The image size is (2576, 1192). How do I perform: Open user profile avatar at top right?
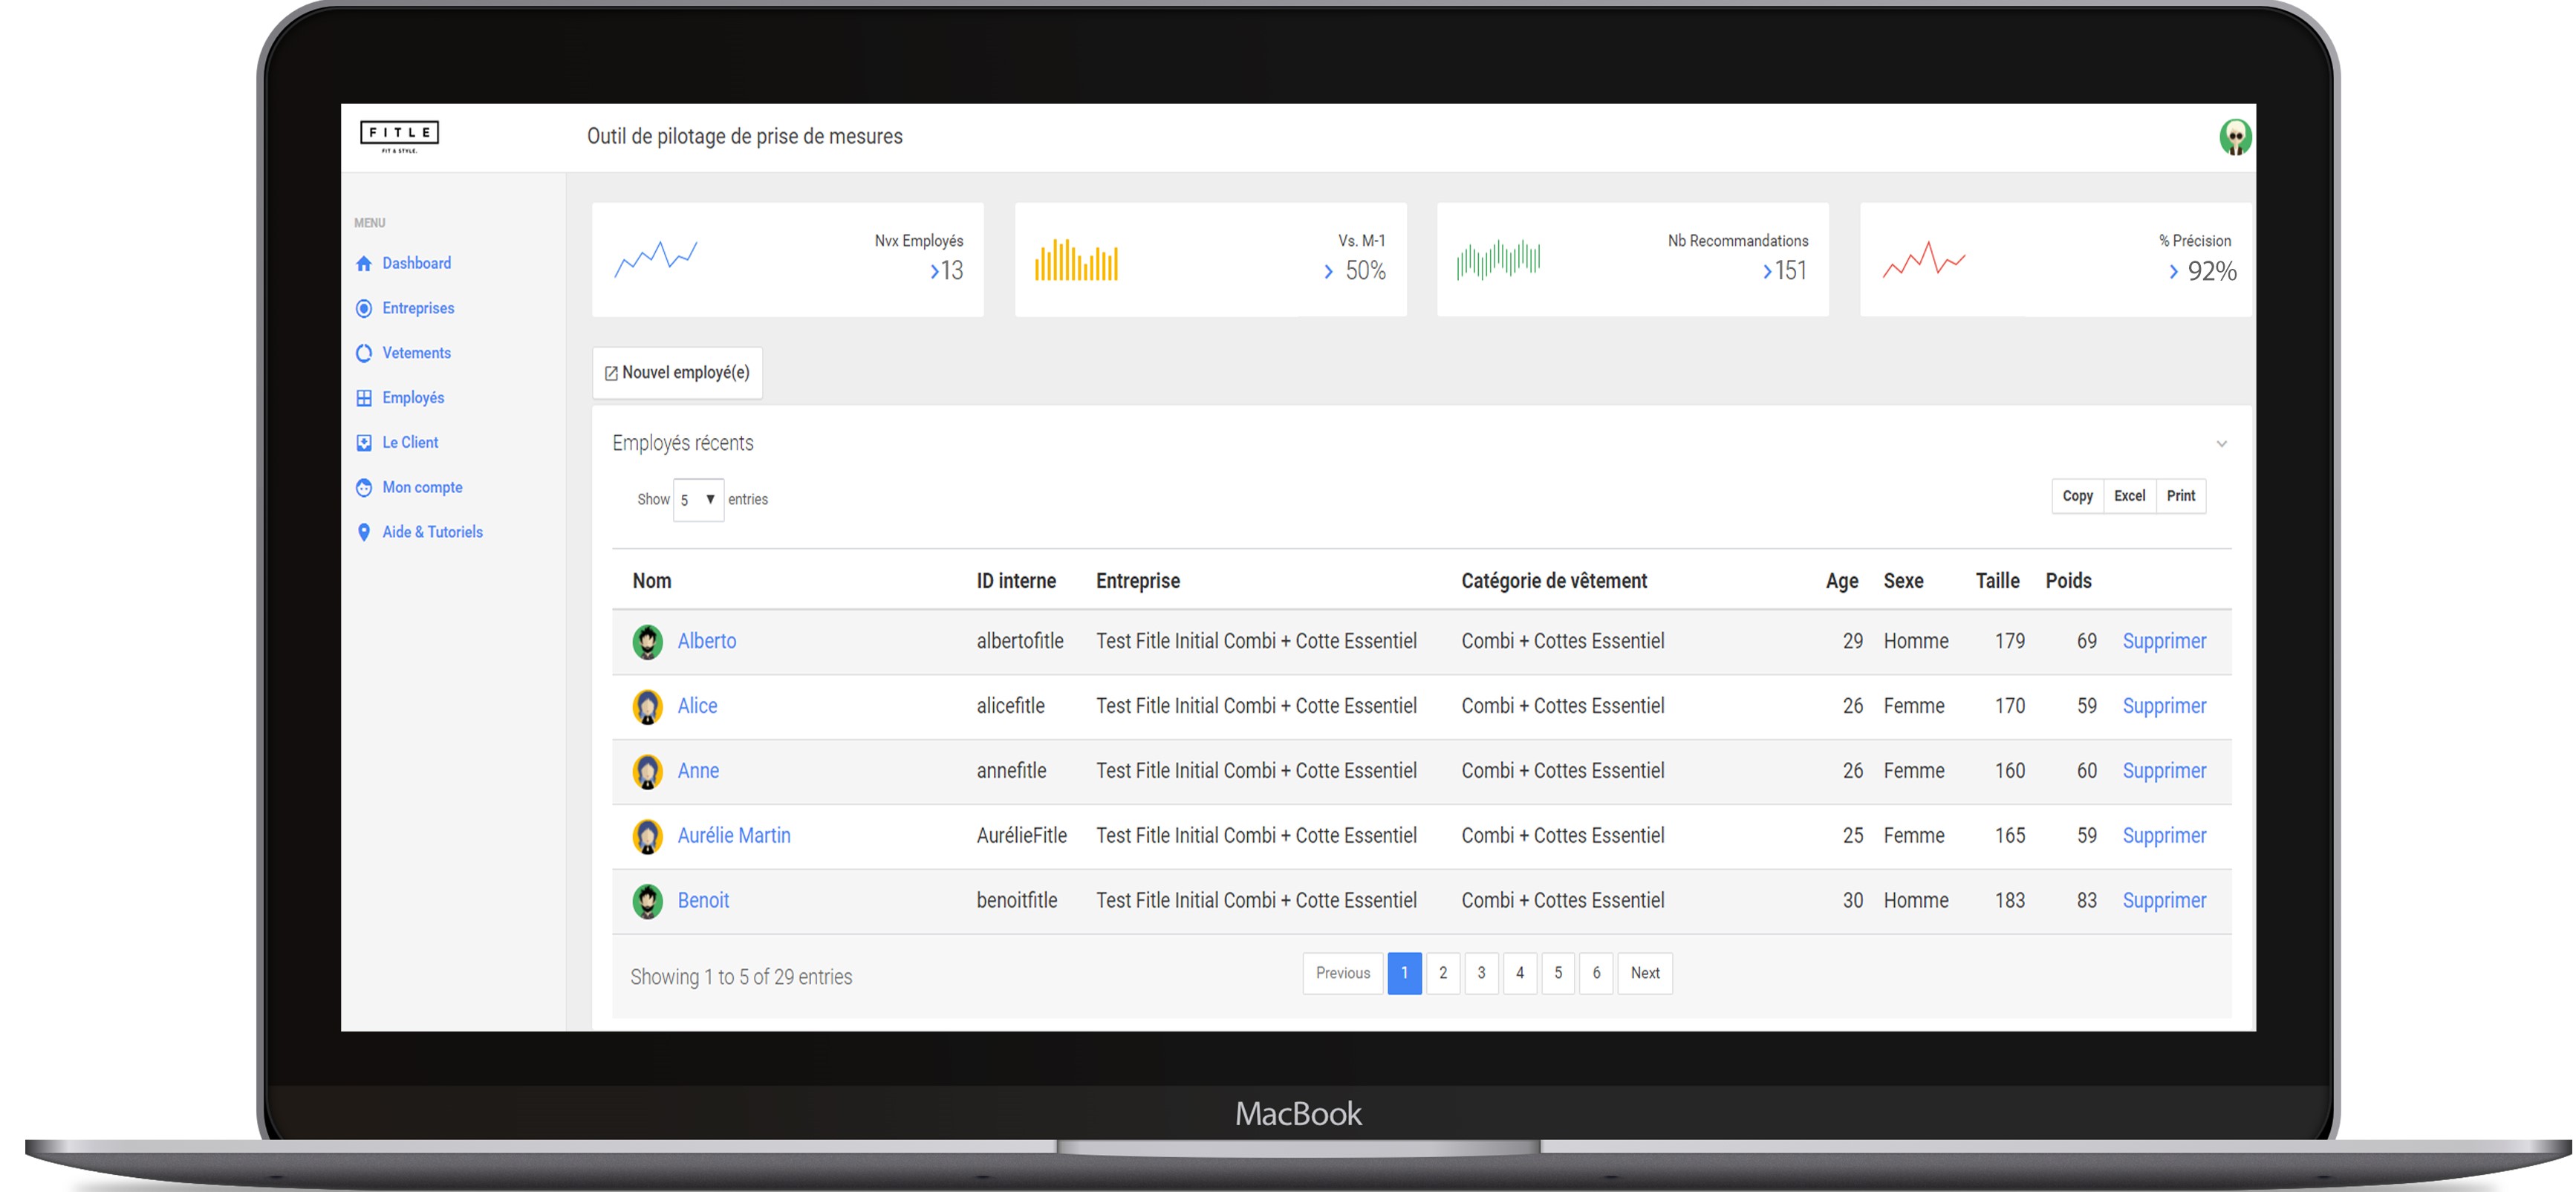pos(2234,137)
